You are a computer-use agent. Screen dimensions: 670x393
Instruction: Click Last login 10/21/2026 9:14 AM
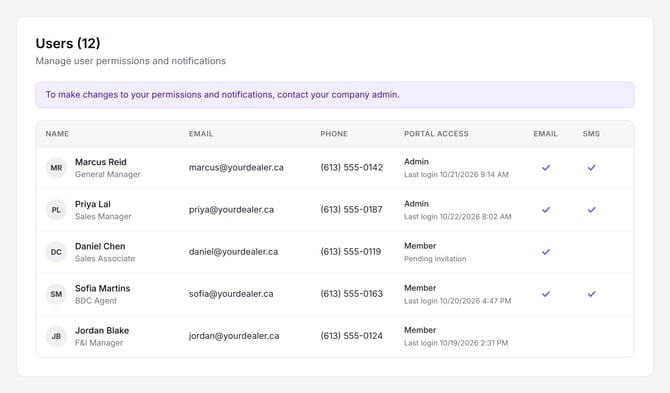(x=456, y=174)
